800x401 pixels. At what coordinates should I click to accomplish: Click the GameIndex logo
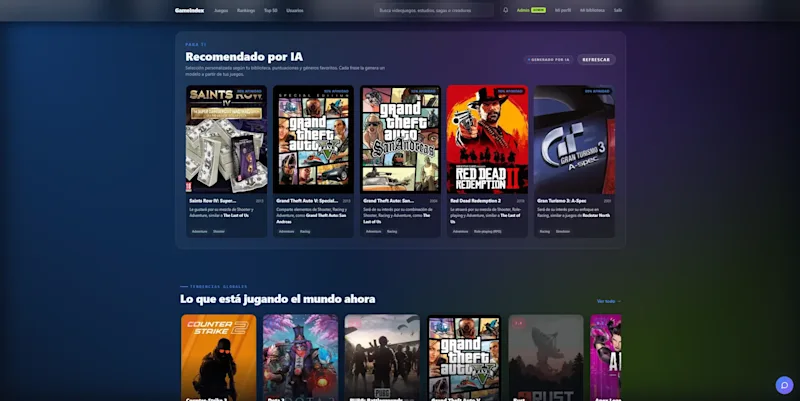click(189, 10)
